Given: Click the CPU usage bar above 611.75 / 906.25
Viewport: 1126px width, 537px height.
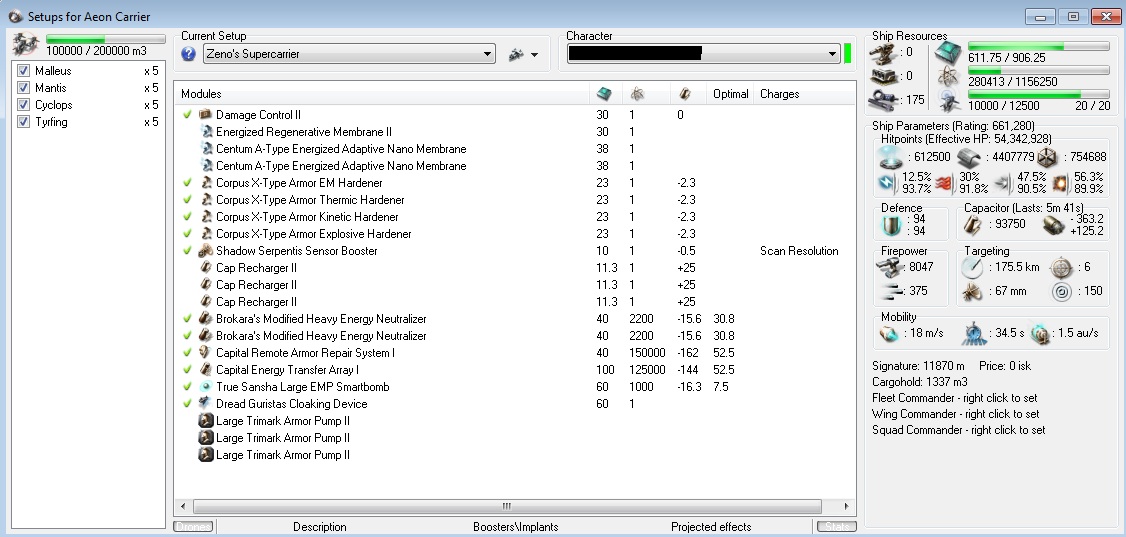Looking at the screenshot, I should (1038, 47).
